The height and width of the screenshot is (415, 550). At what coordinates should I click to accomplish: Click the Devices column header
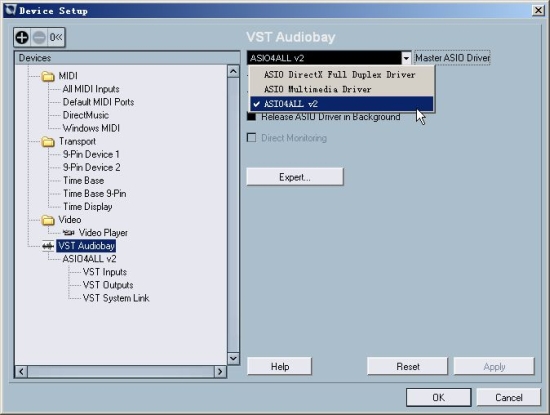[127, 58]
